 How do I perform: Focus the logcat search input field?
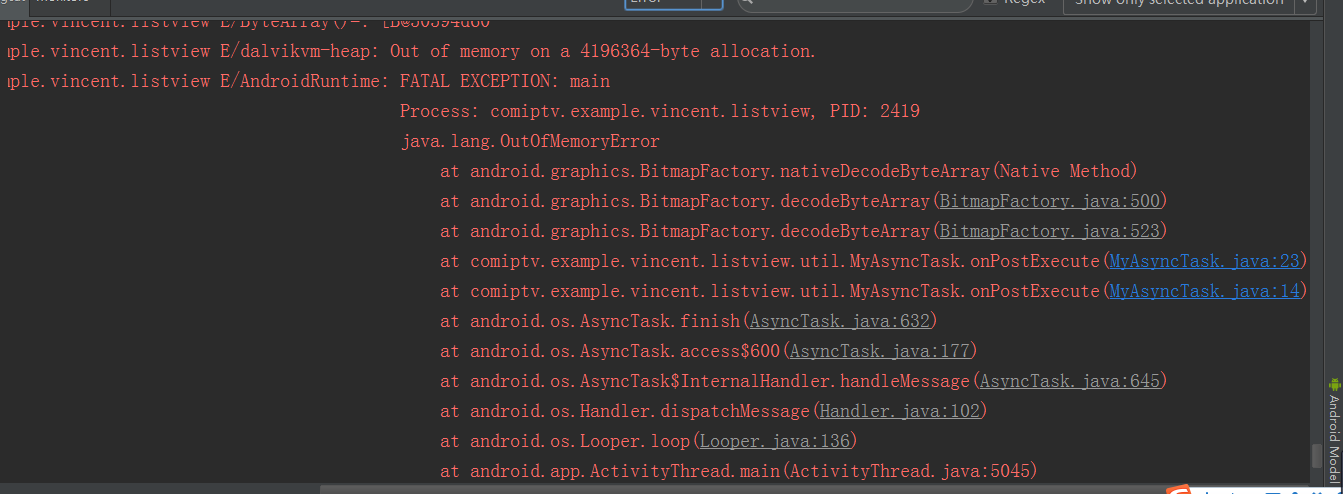(860, 3)
